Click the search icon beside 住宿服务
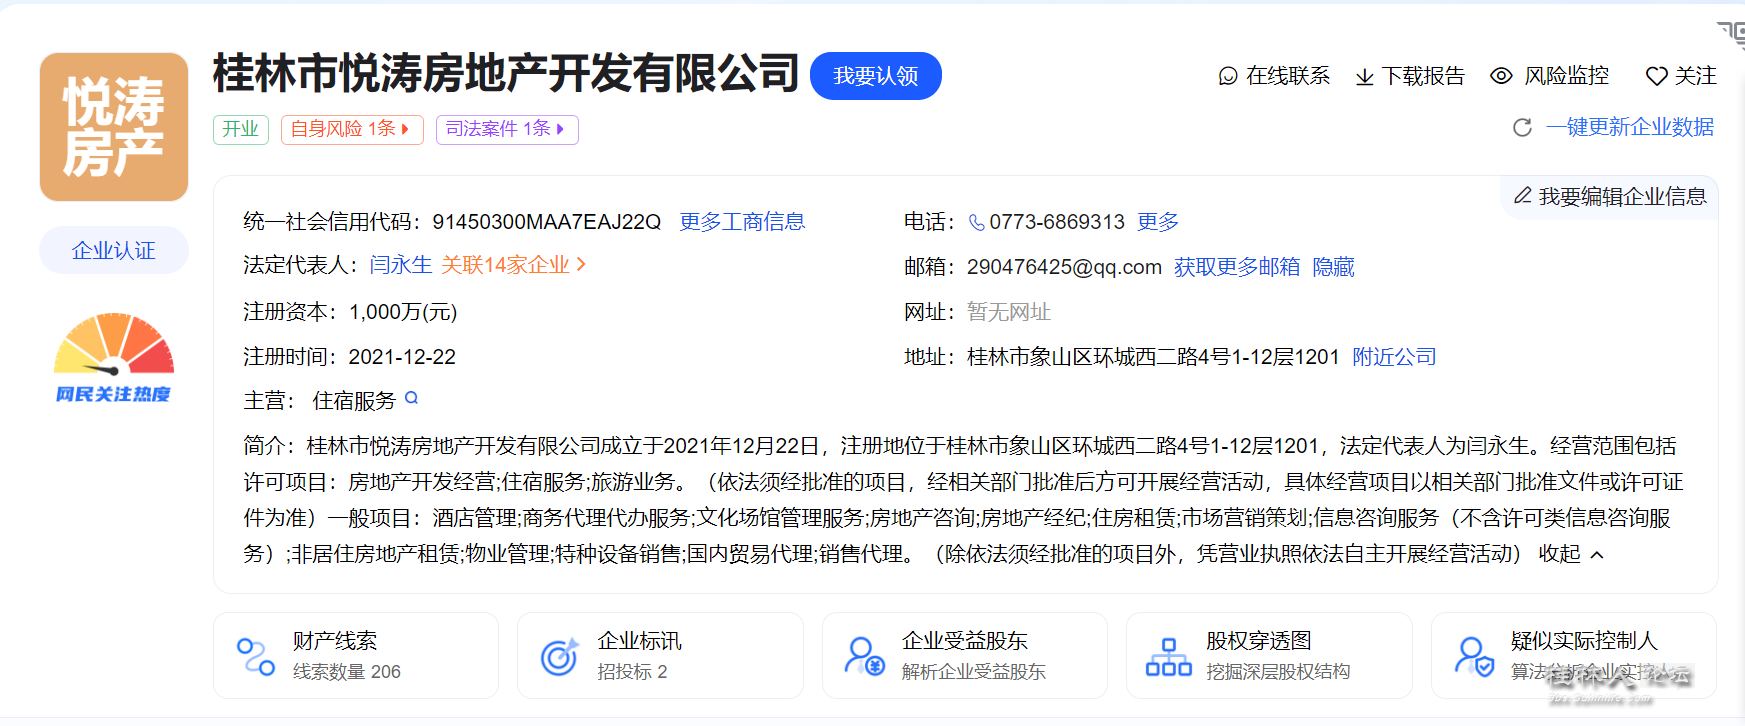The width and height of the screenshot is (1745, 726). tap(411, 399)
